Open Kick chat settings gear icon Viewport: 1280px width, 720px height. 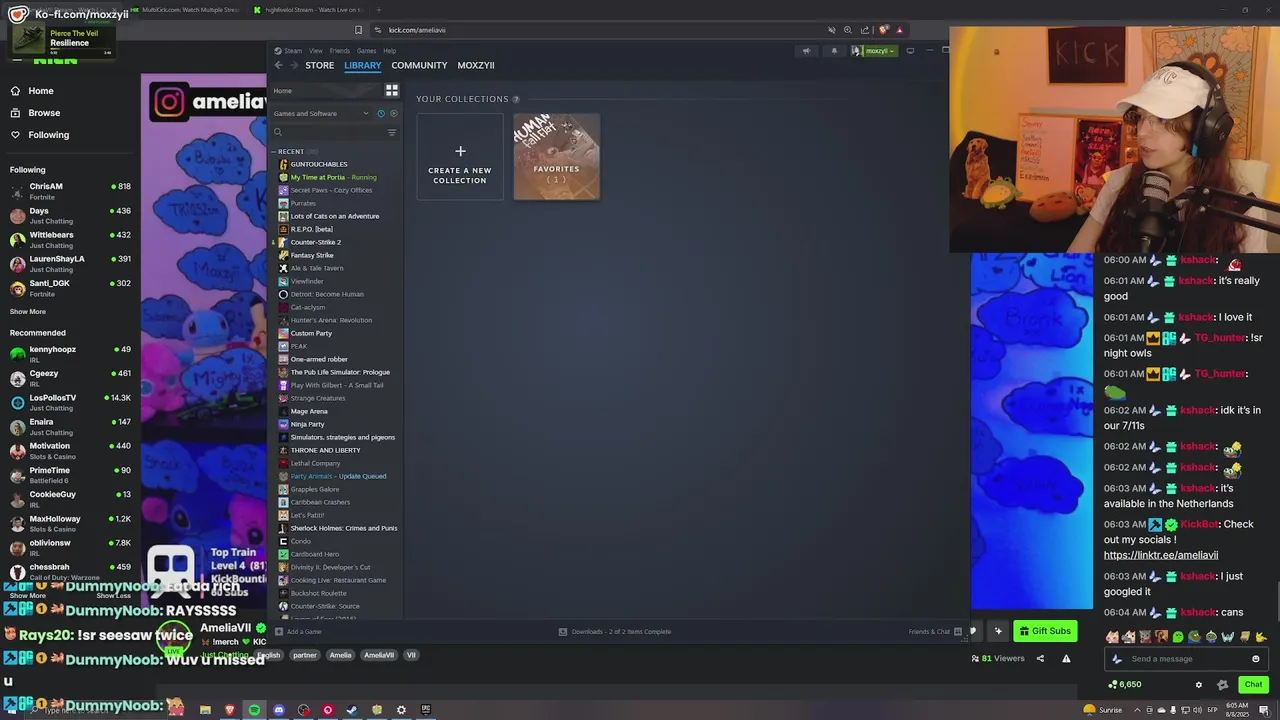click(x=1199, y=685)
